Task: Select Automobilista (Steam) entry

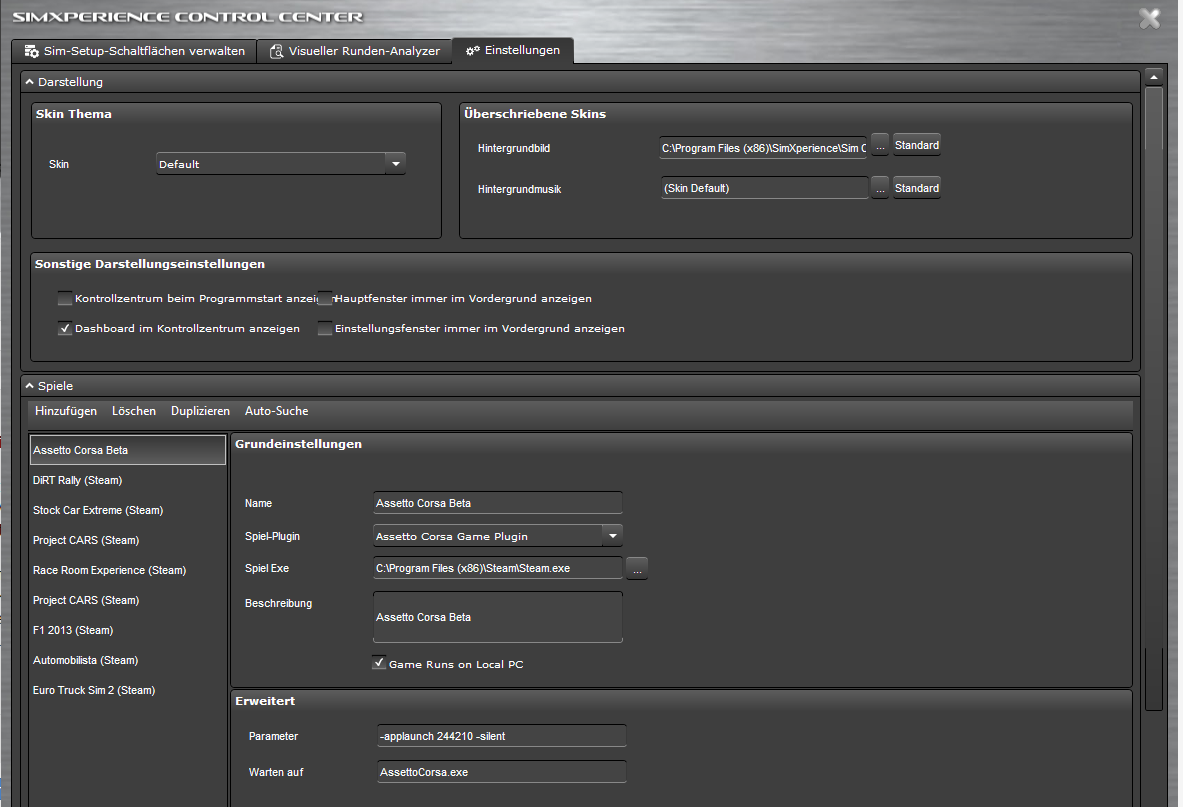Action: [128, 660]
